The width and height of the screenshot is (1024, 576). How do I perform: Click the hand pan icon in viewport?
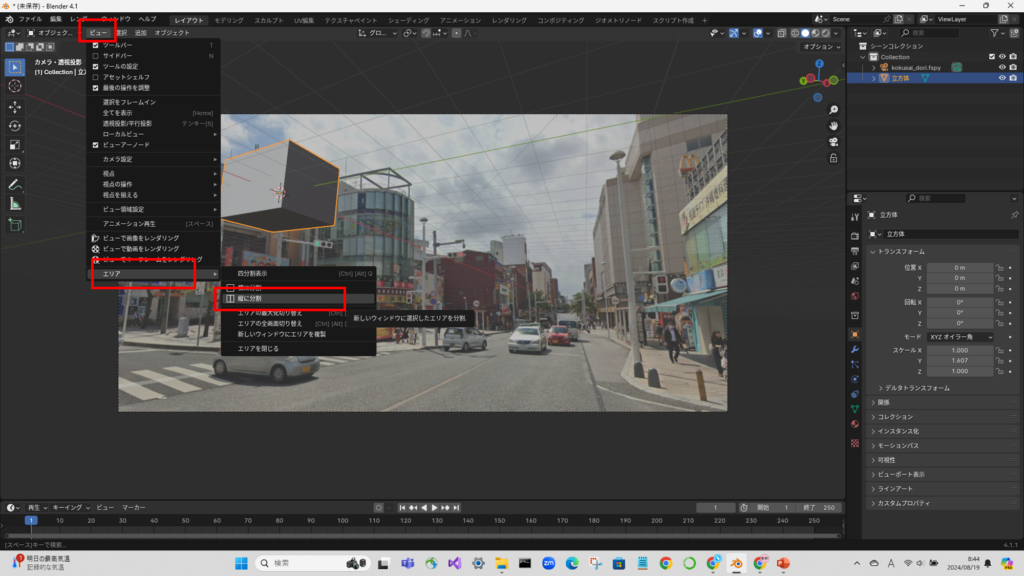coord(832,125)
